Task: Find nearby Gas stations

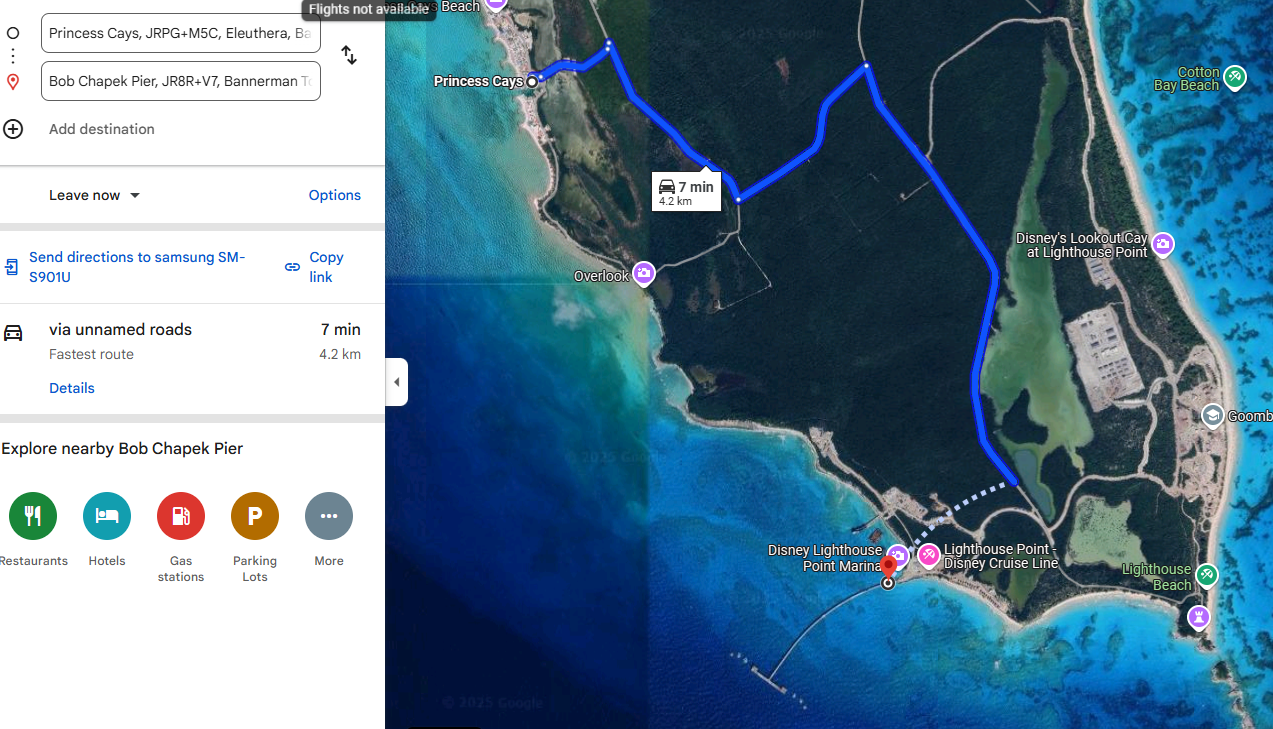Action: tap(181, 516)
